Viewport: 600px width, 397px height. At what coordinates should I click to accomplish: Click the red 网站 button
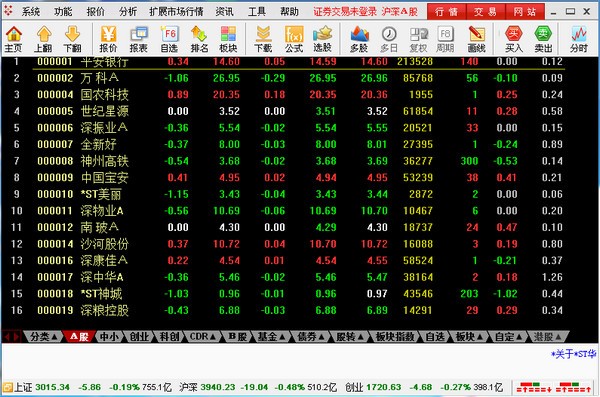(525, 12)
